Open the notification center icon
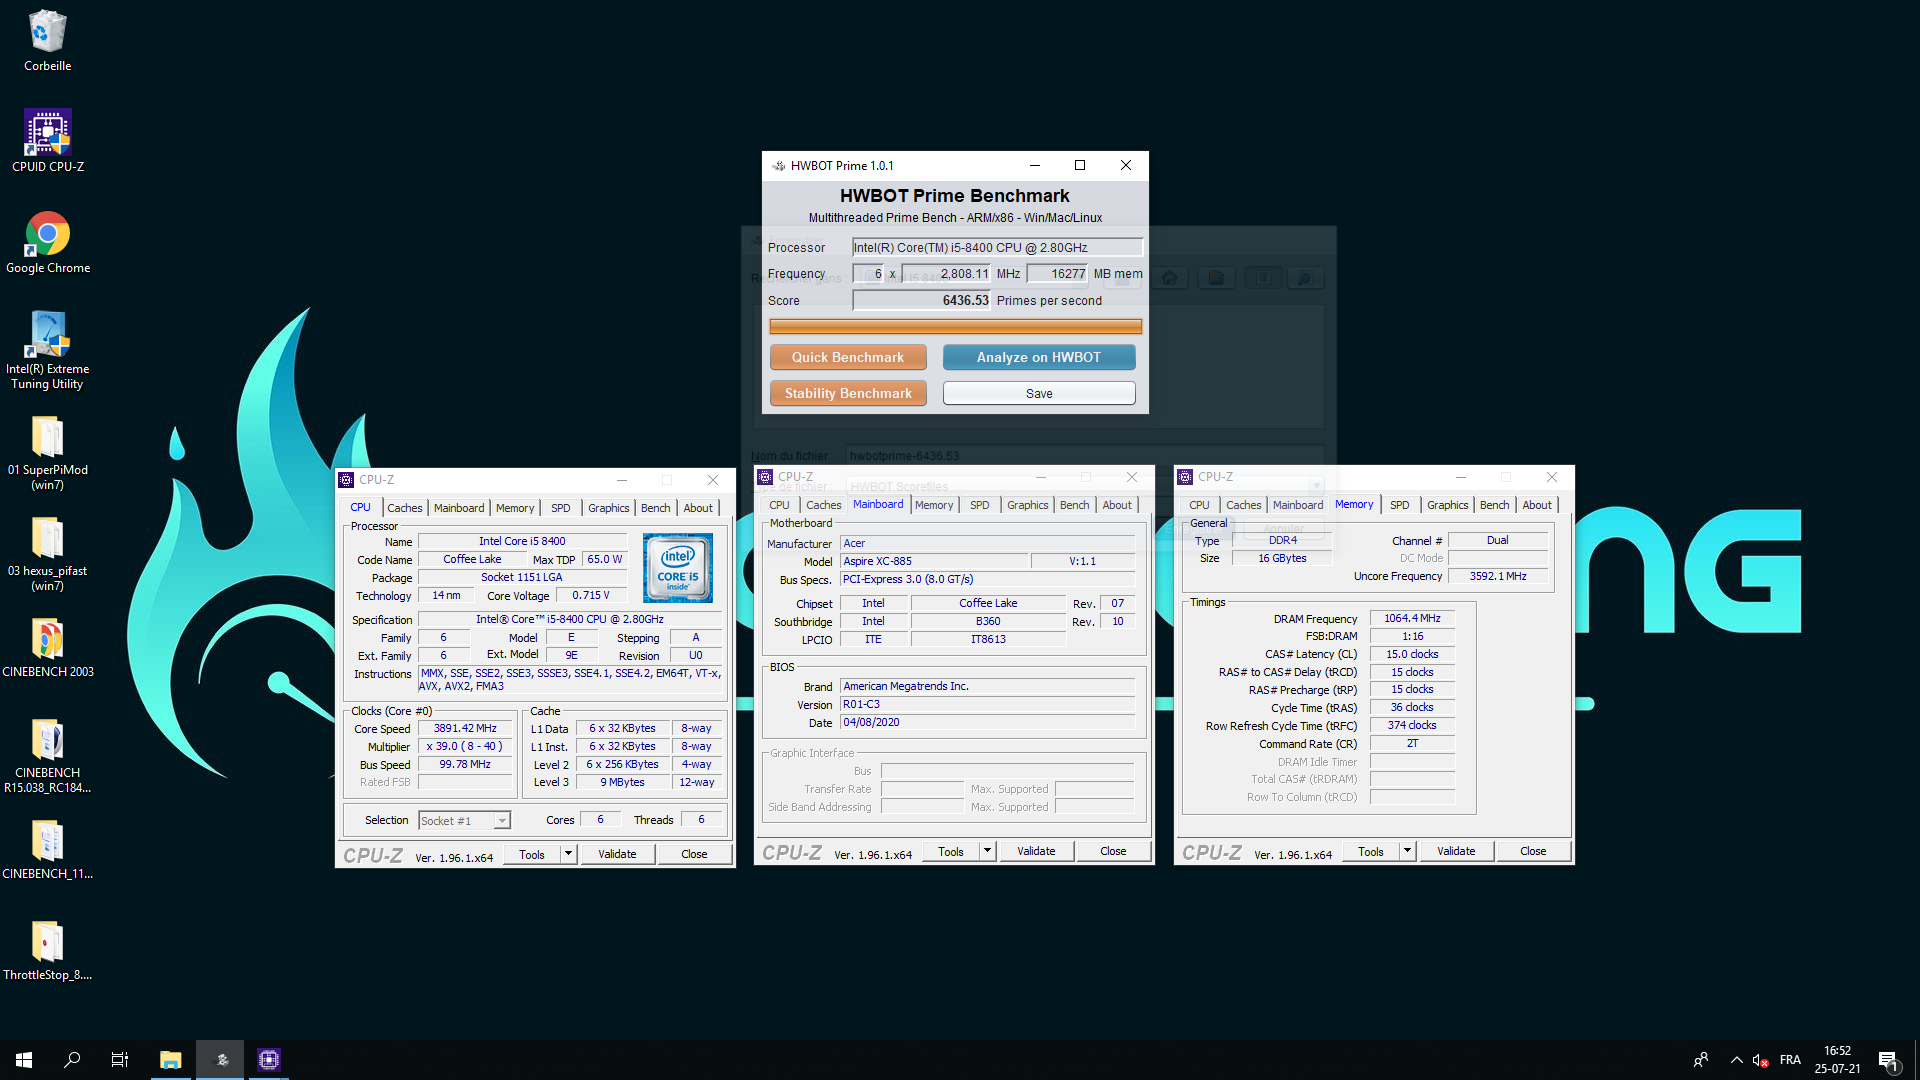 [x=1888, y=1060]
